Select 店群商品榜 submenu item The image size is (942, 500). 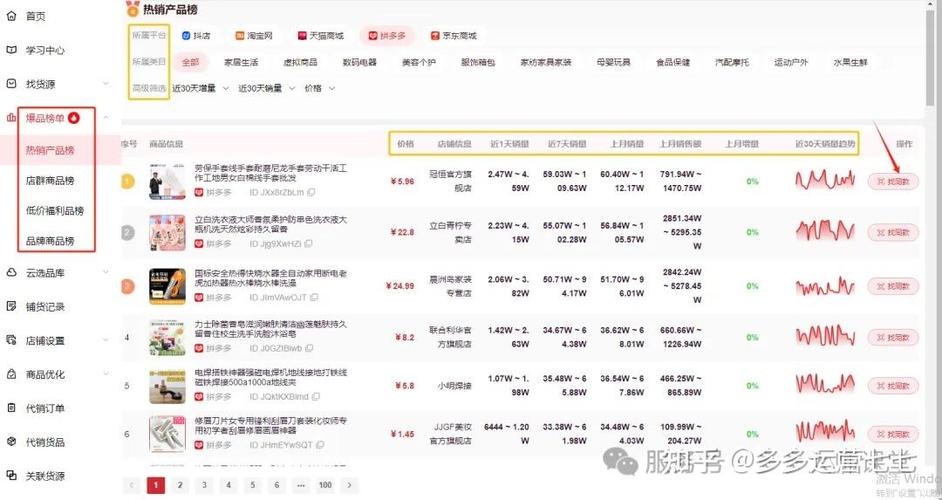pos(50,180)
